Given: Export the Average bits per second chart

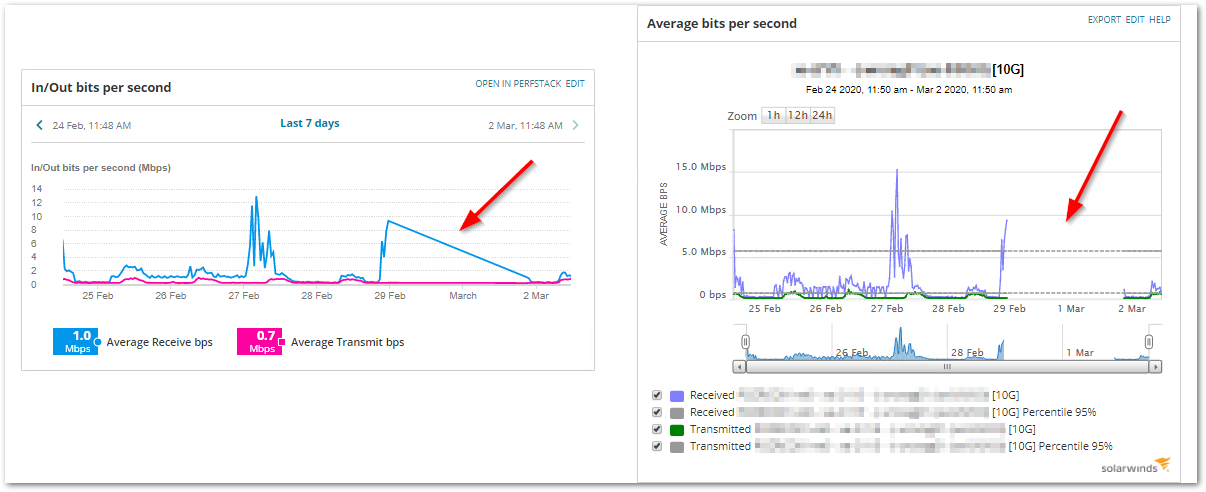Looking at the screenshot, I should 1104,20.
